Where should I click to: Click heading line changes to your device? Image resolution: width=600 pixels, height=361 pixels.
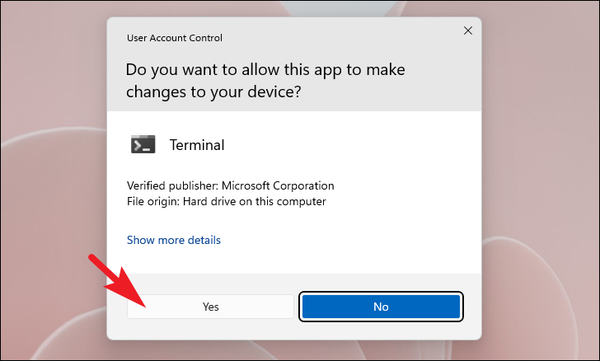pyautogui.click(x=214, y=92)
